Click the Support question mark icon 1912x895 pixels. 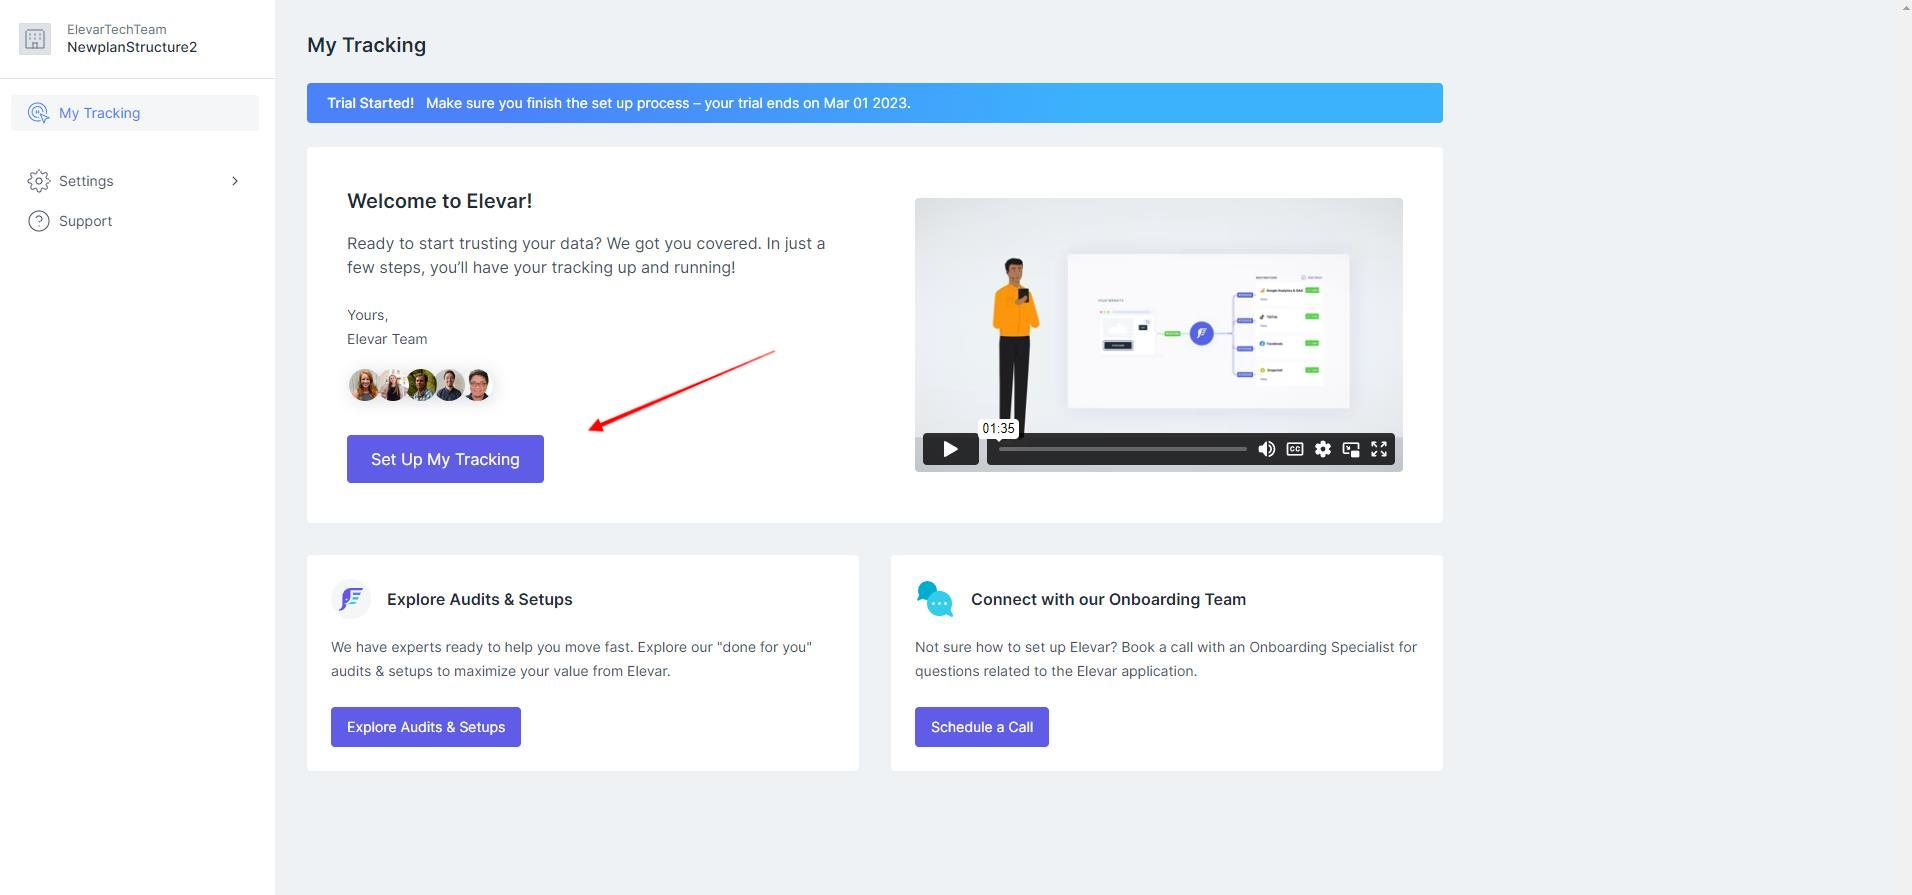tap(39, 221)
